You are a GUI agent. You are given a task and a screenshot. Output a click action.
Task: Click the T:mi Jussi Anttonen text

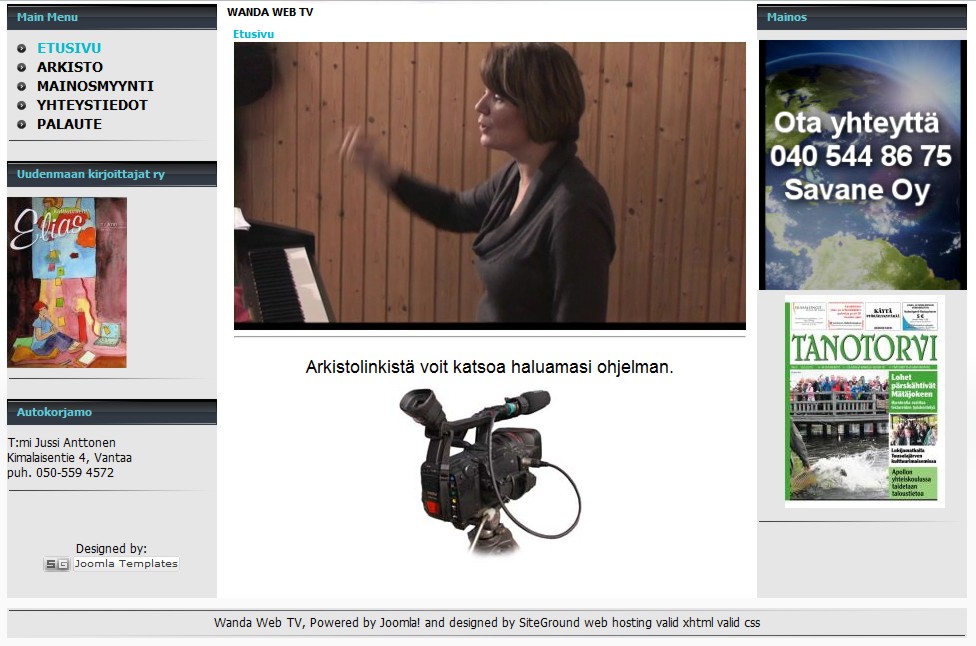click(62, 442)
